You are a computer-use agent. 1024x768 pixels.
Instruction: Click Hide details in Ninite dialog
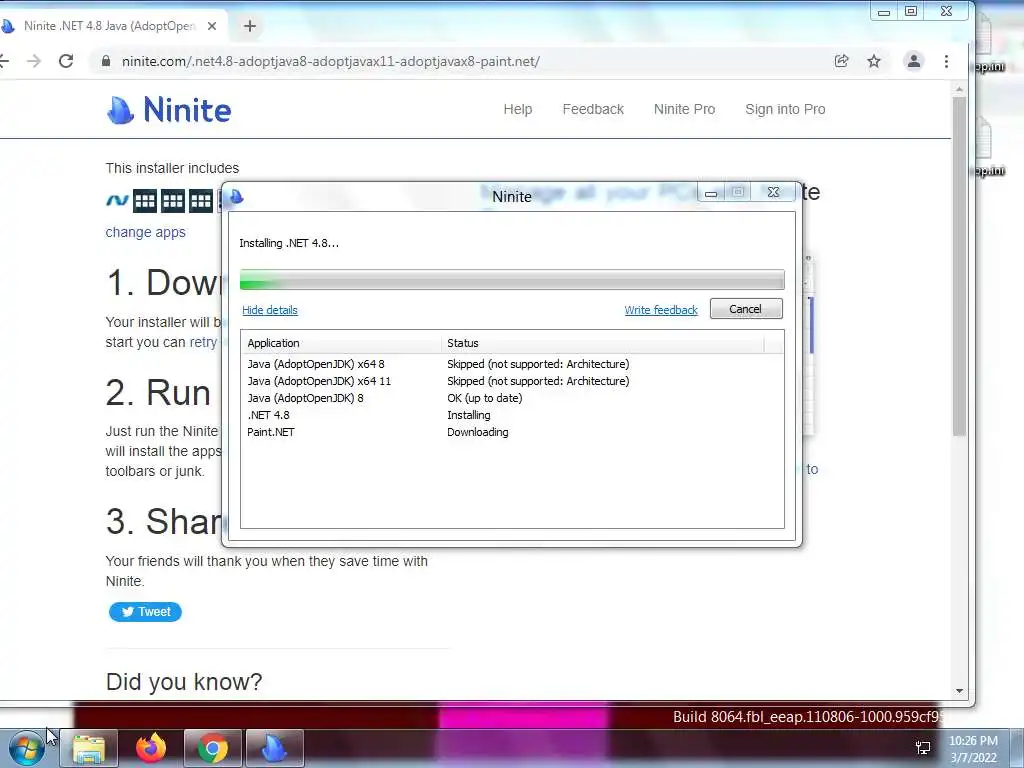[270, 310]
